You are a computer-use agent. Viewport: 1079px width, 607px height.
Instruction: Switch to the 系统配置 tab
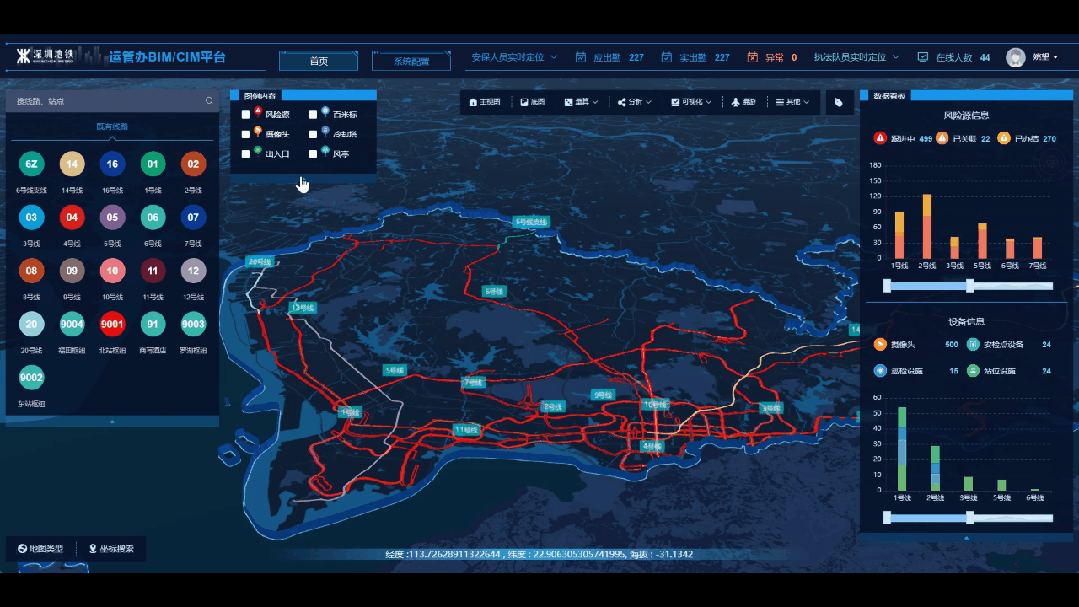(412, 61)
